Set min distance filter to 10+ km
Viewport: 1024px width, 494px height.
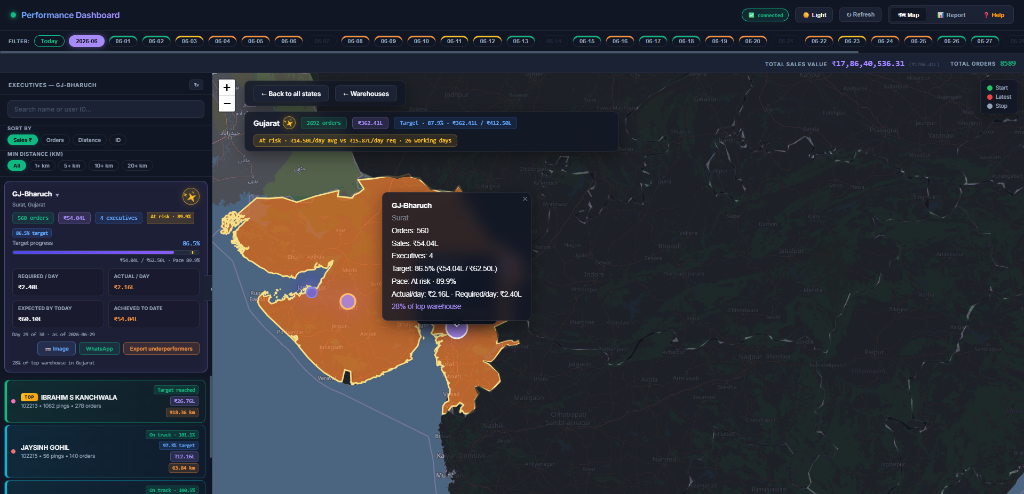pyautogui.click(x=103, y=166)
